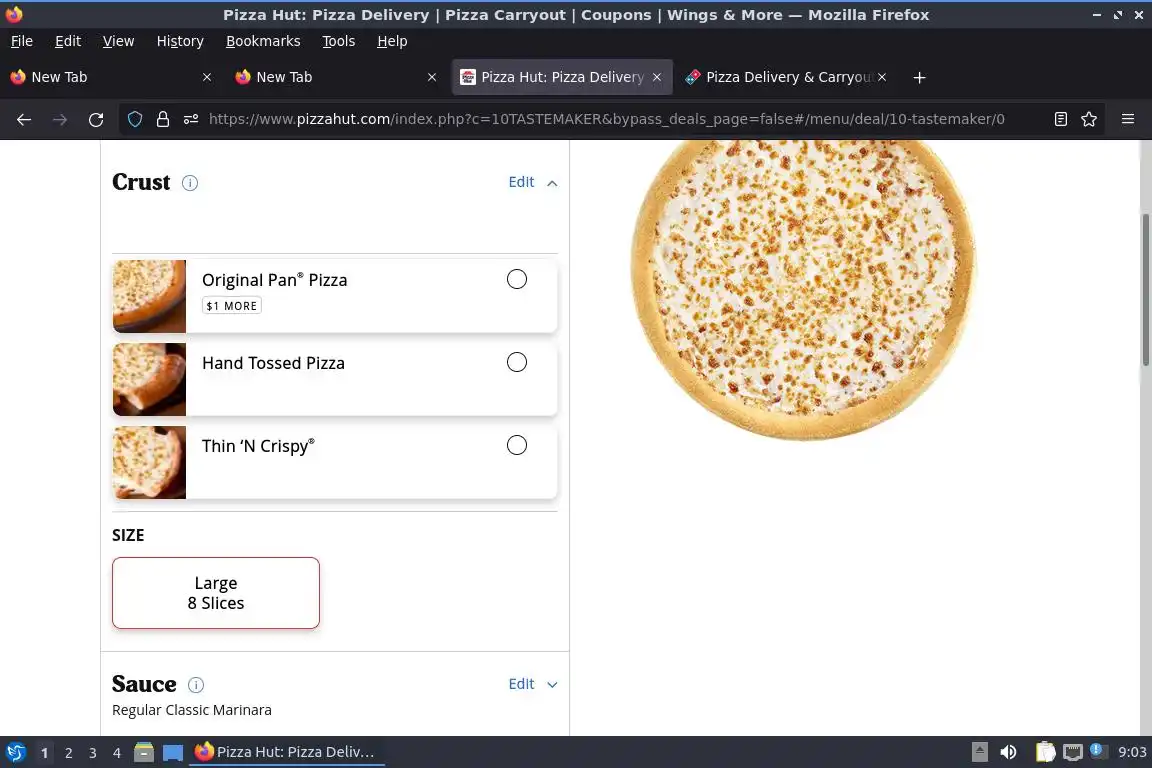
Task: Open a new tab with the plus button
Action: (919, 77)
